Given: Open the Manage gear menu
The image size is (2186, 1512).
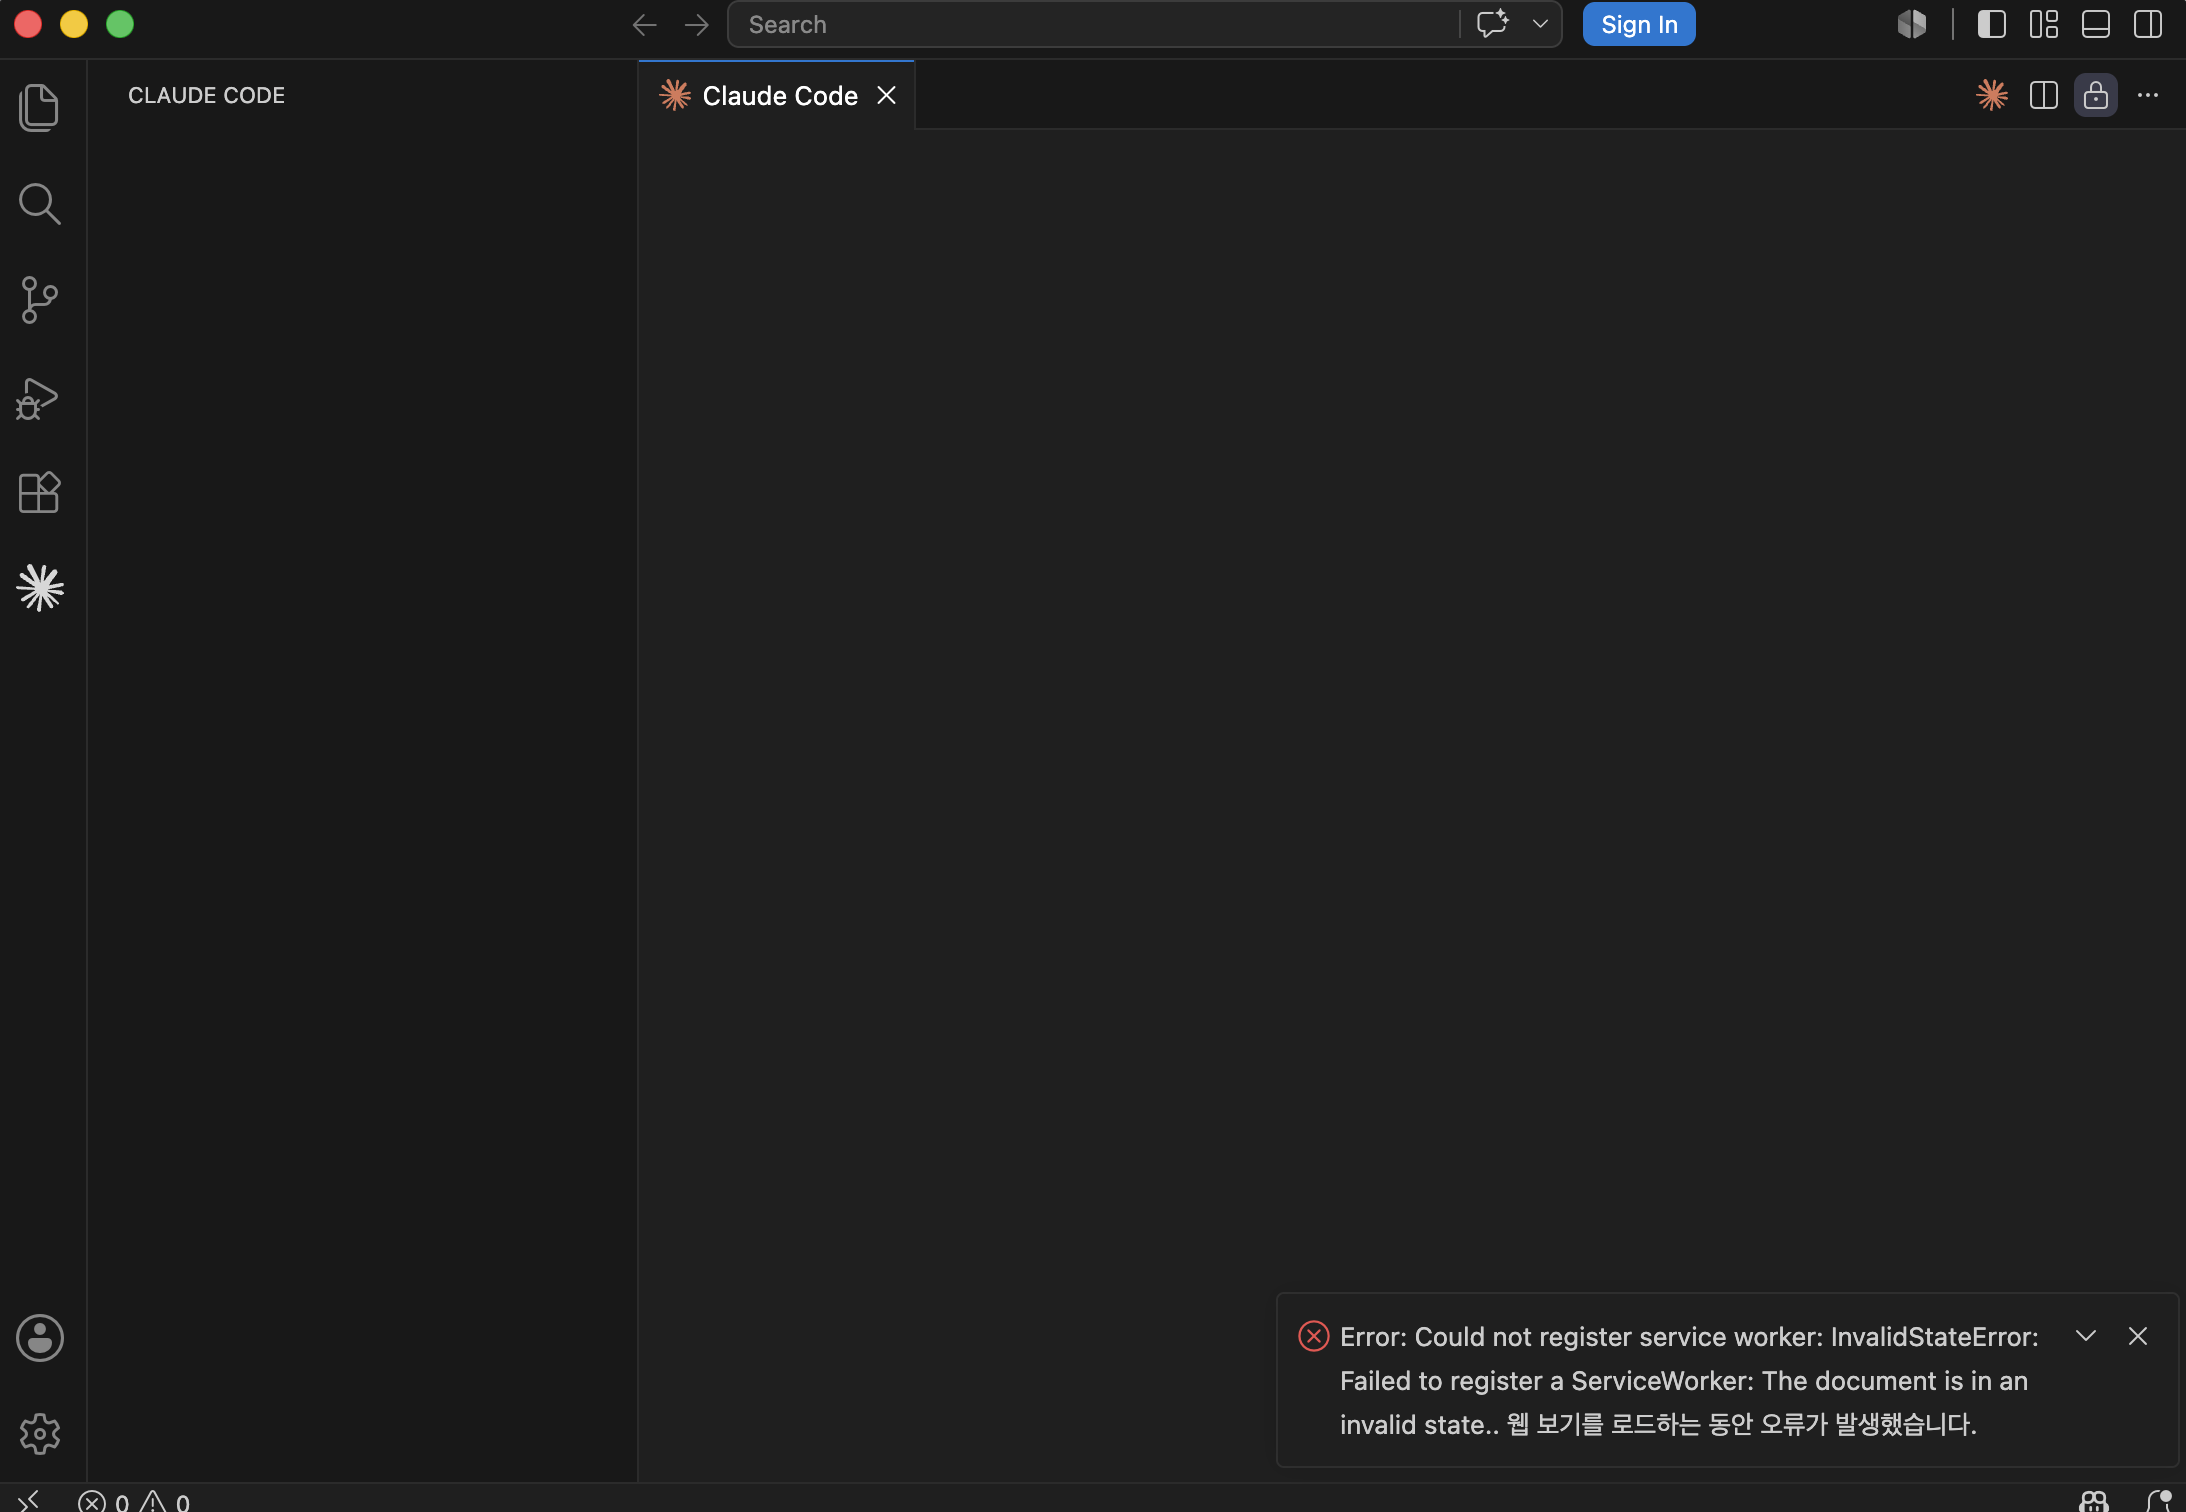Looking at the screenshot, I should pos(40,1434).
